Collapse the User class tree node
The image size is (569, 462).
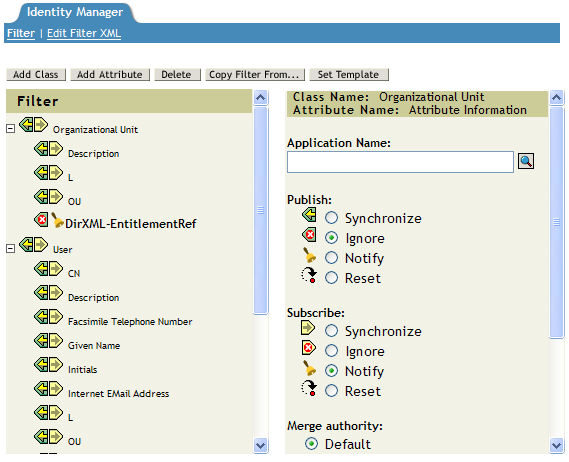click(11, 249)
